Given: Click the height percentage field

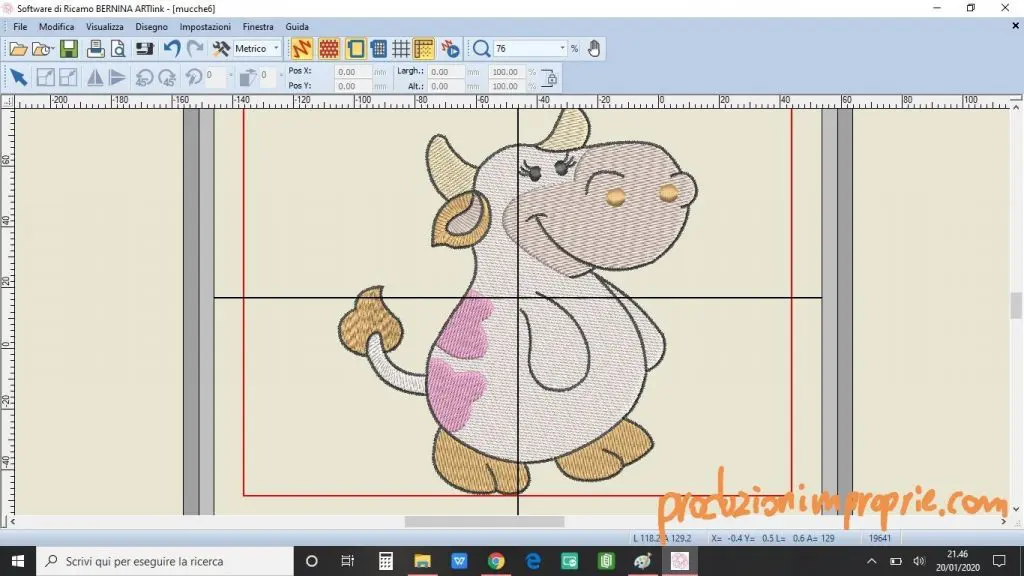Looking at the screenshot, I should (x=507, y=86).
